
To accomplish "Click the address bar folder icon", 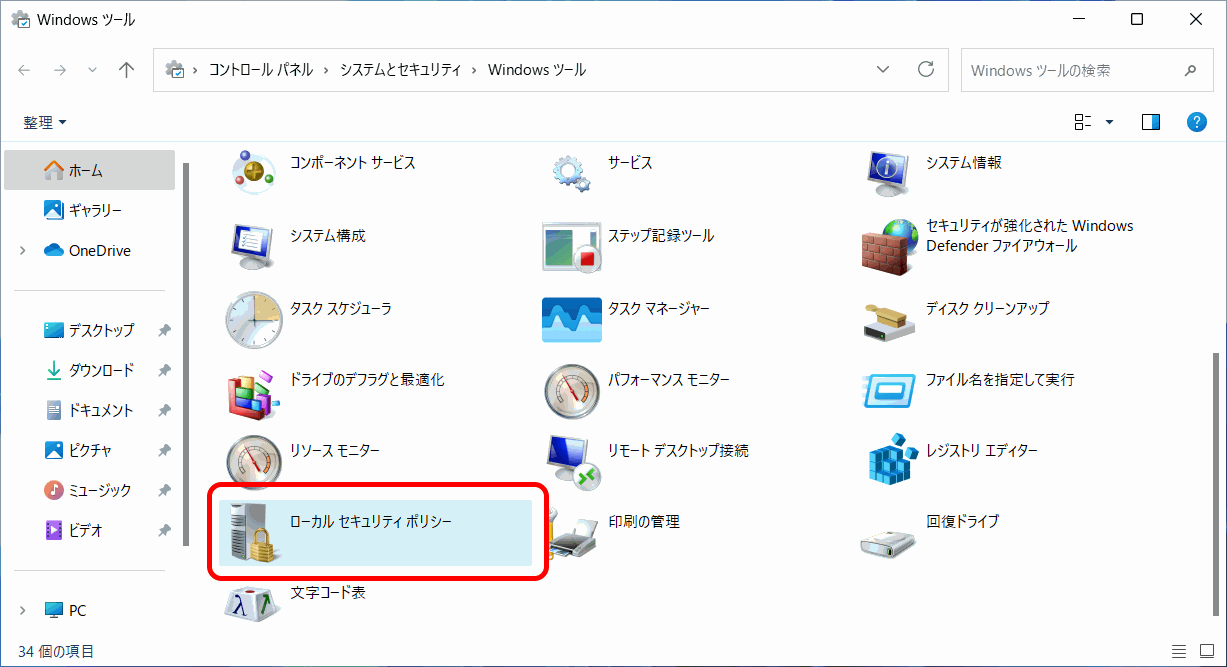I will (175, 70).
